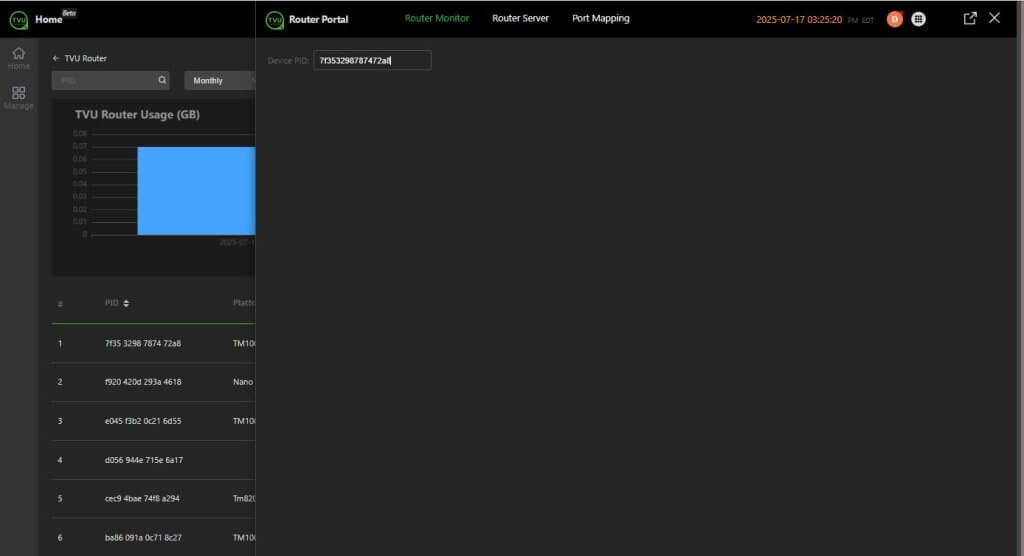This screenshot has width=1024, height=556.
Task: Open the globe language icon
Action: (x=918, y=20)
